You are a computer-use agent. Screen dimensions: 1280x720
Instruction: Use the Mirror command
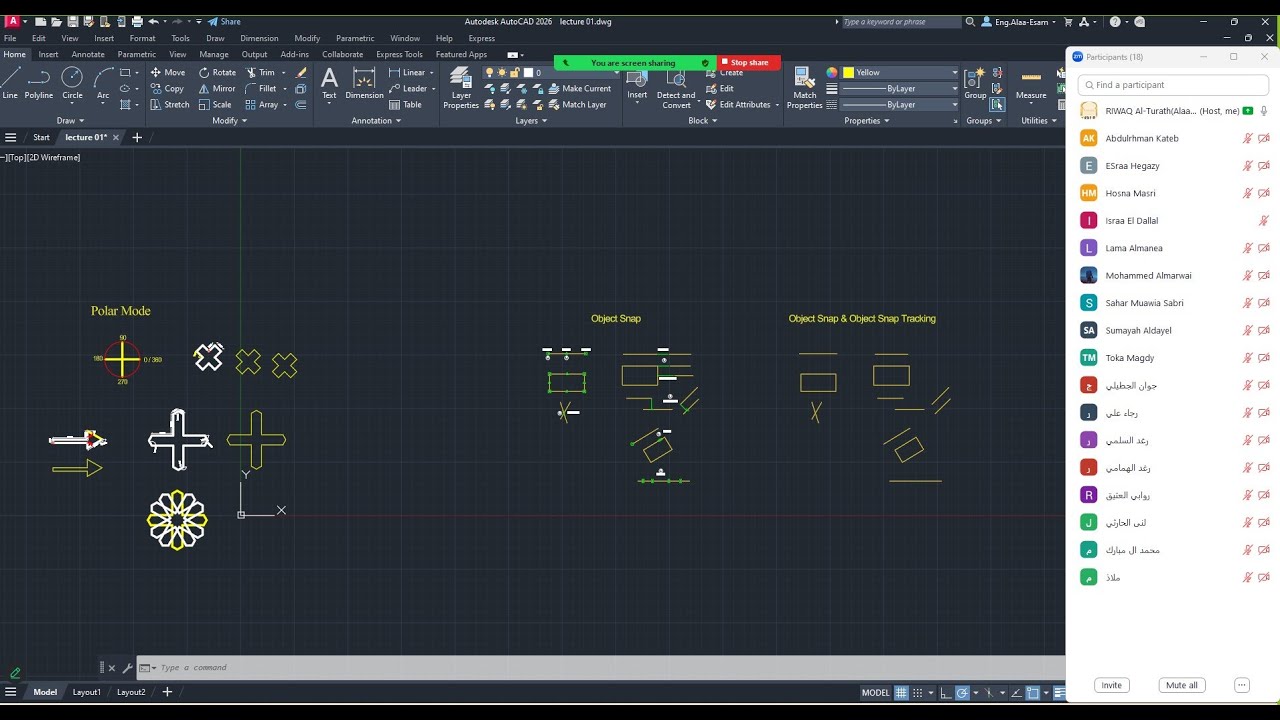[x=217, y=88]
